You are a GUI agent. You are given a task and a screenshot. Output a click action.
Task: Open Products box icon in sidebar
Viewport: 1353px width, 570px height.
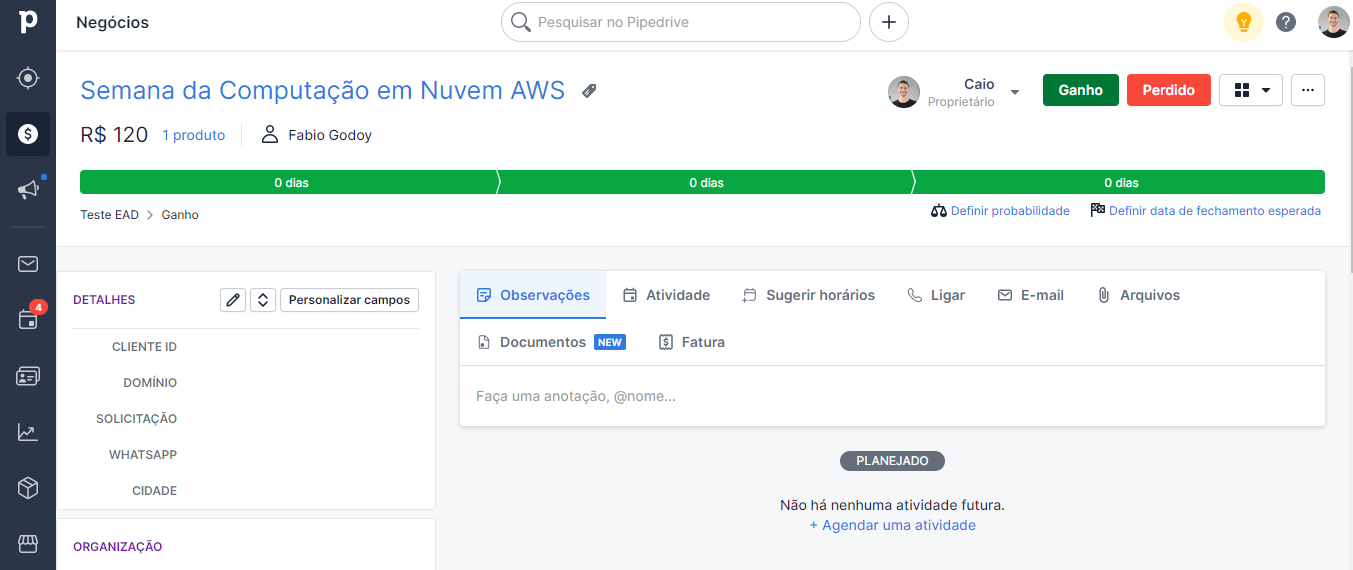pyautogui.click(x=28, y=488)
